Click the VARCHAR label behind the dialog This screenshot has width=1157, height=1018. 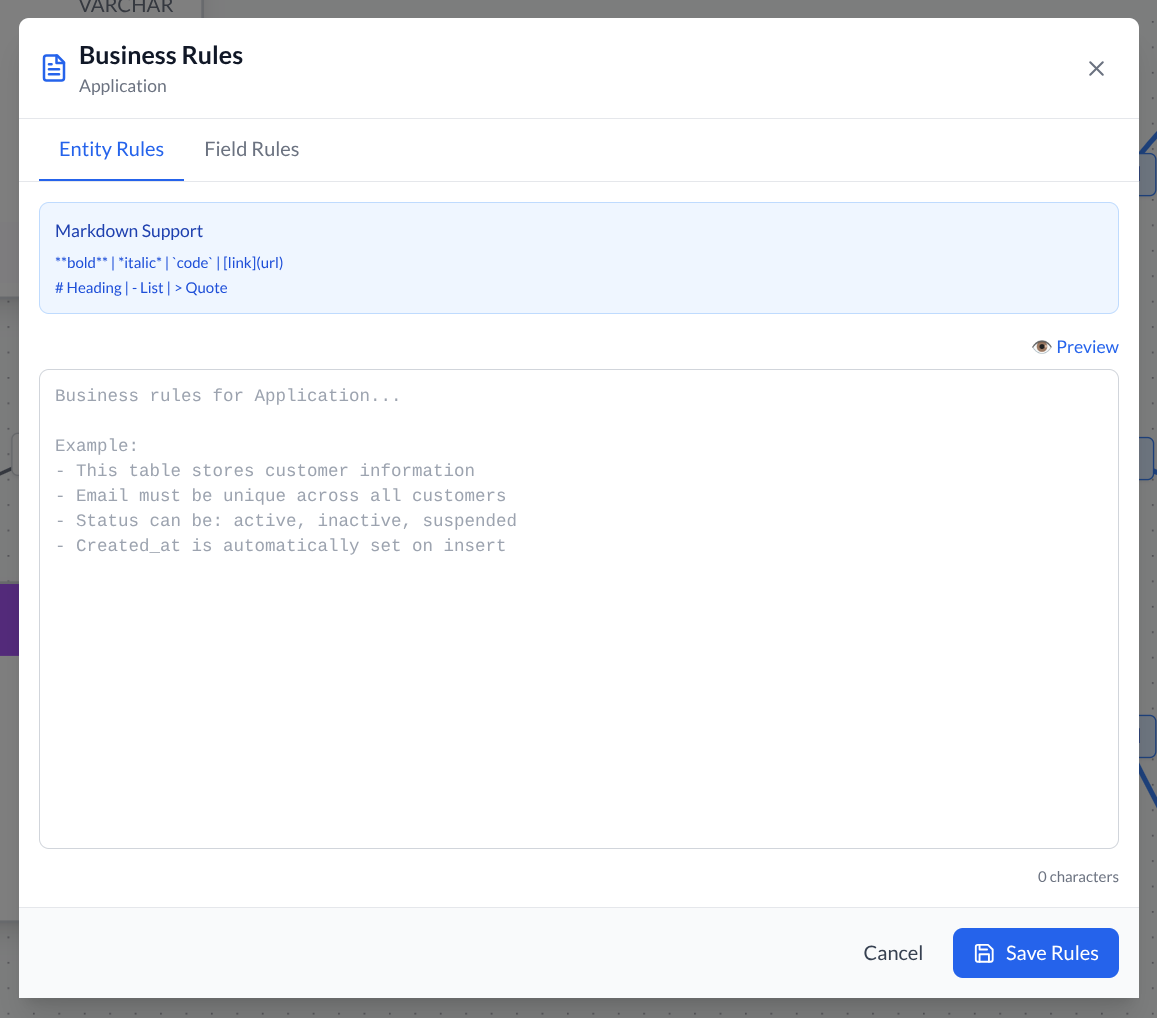(x=124, y=7)
